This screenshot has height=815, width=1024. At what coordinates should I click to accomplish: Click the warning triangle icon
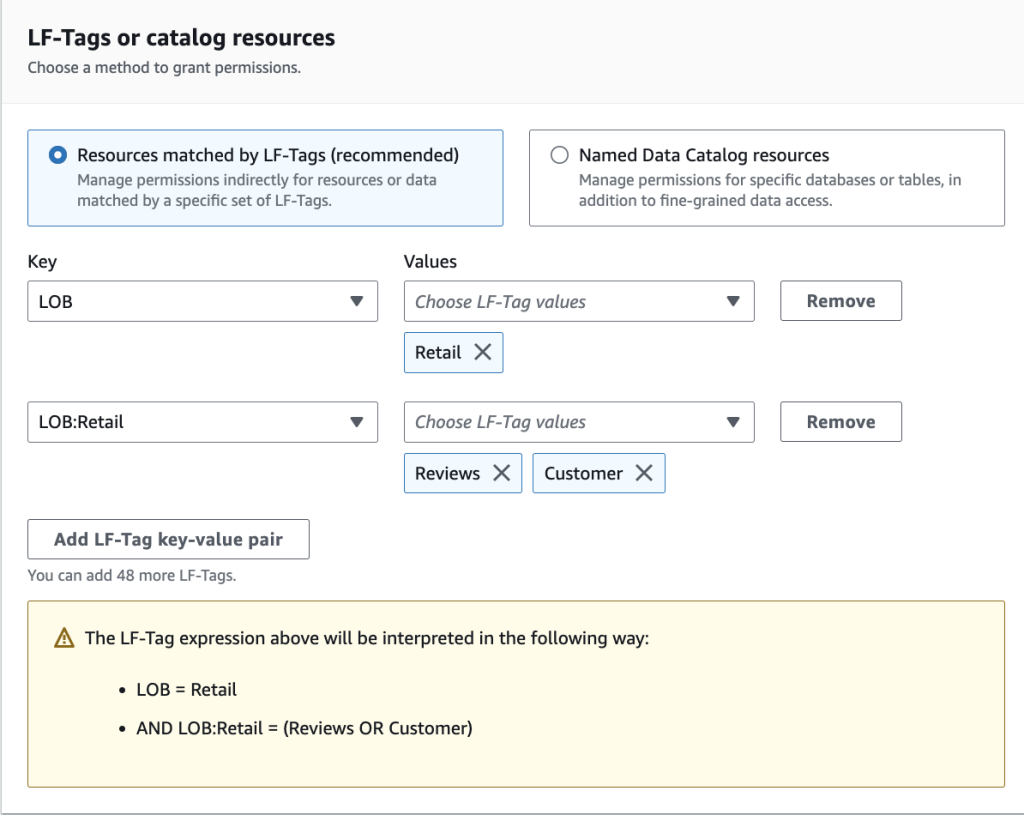64,638
